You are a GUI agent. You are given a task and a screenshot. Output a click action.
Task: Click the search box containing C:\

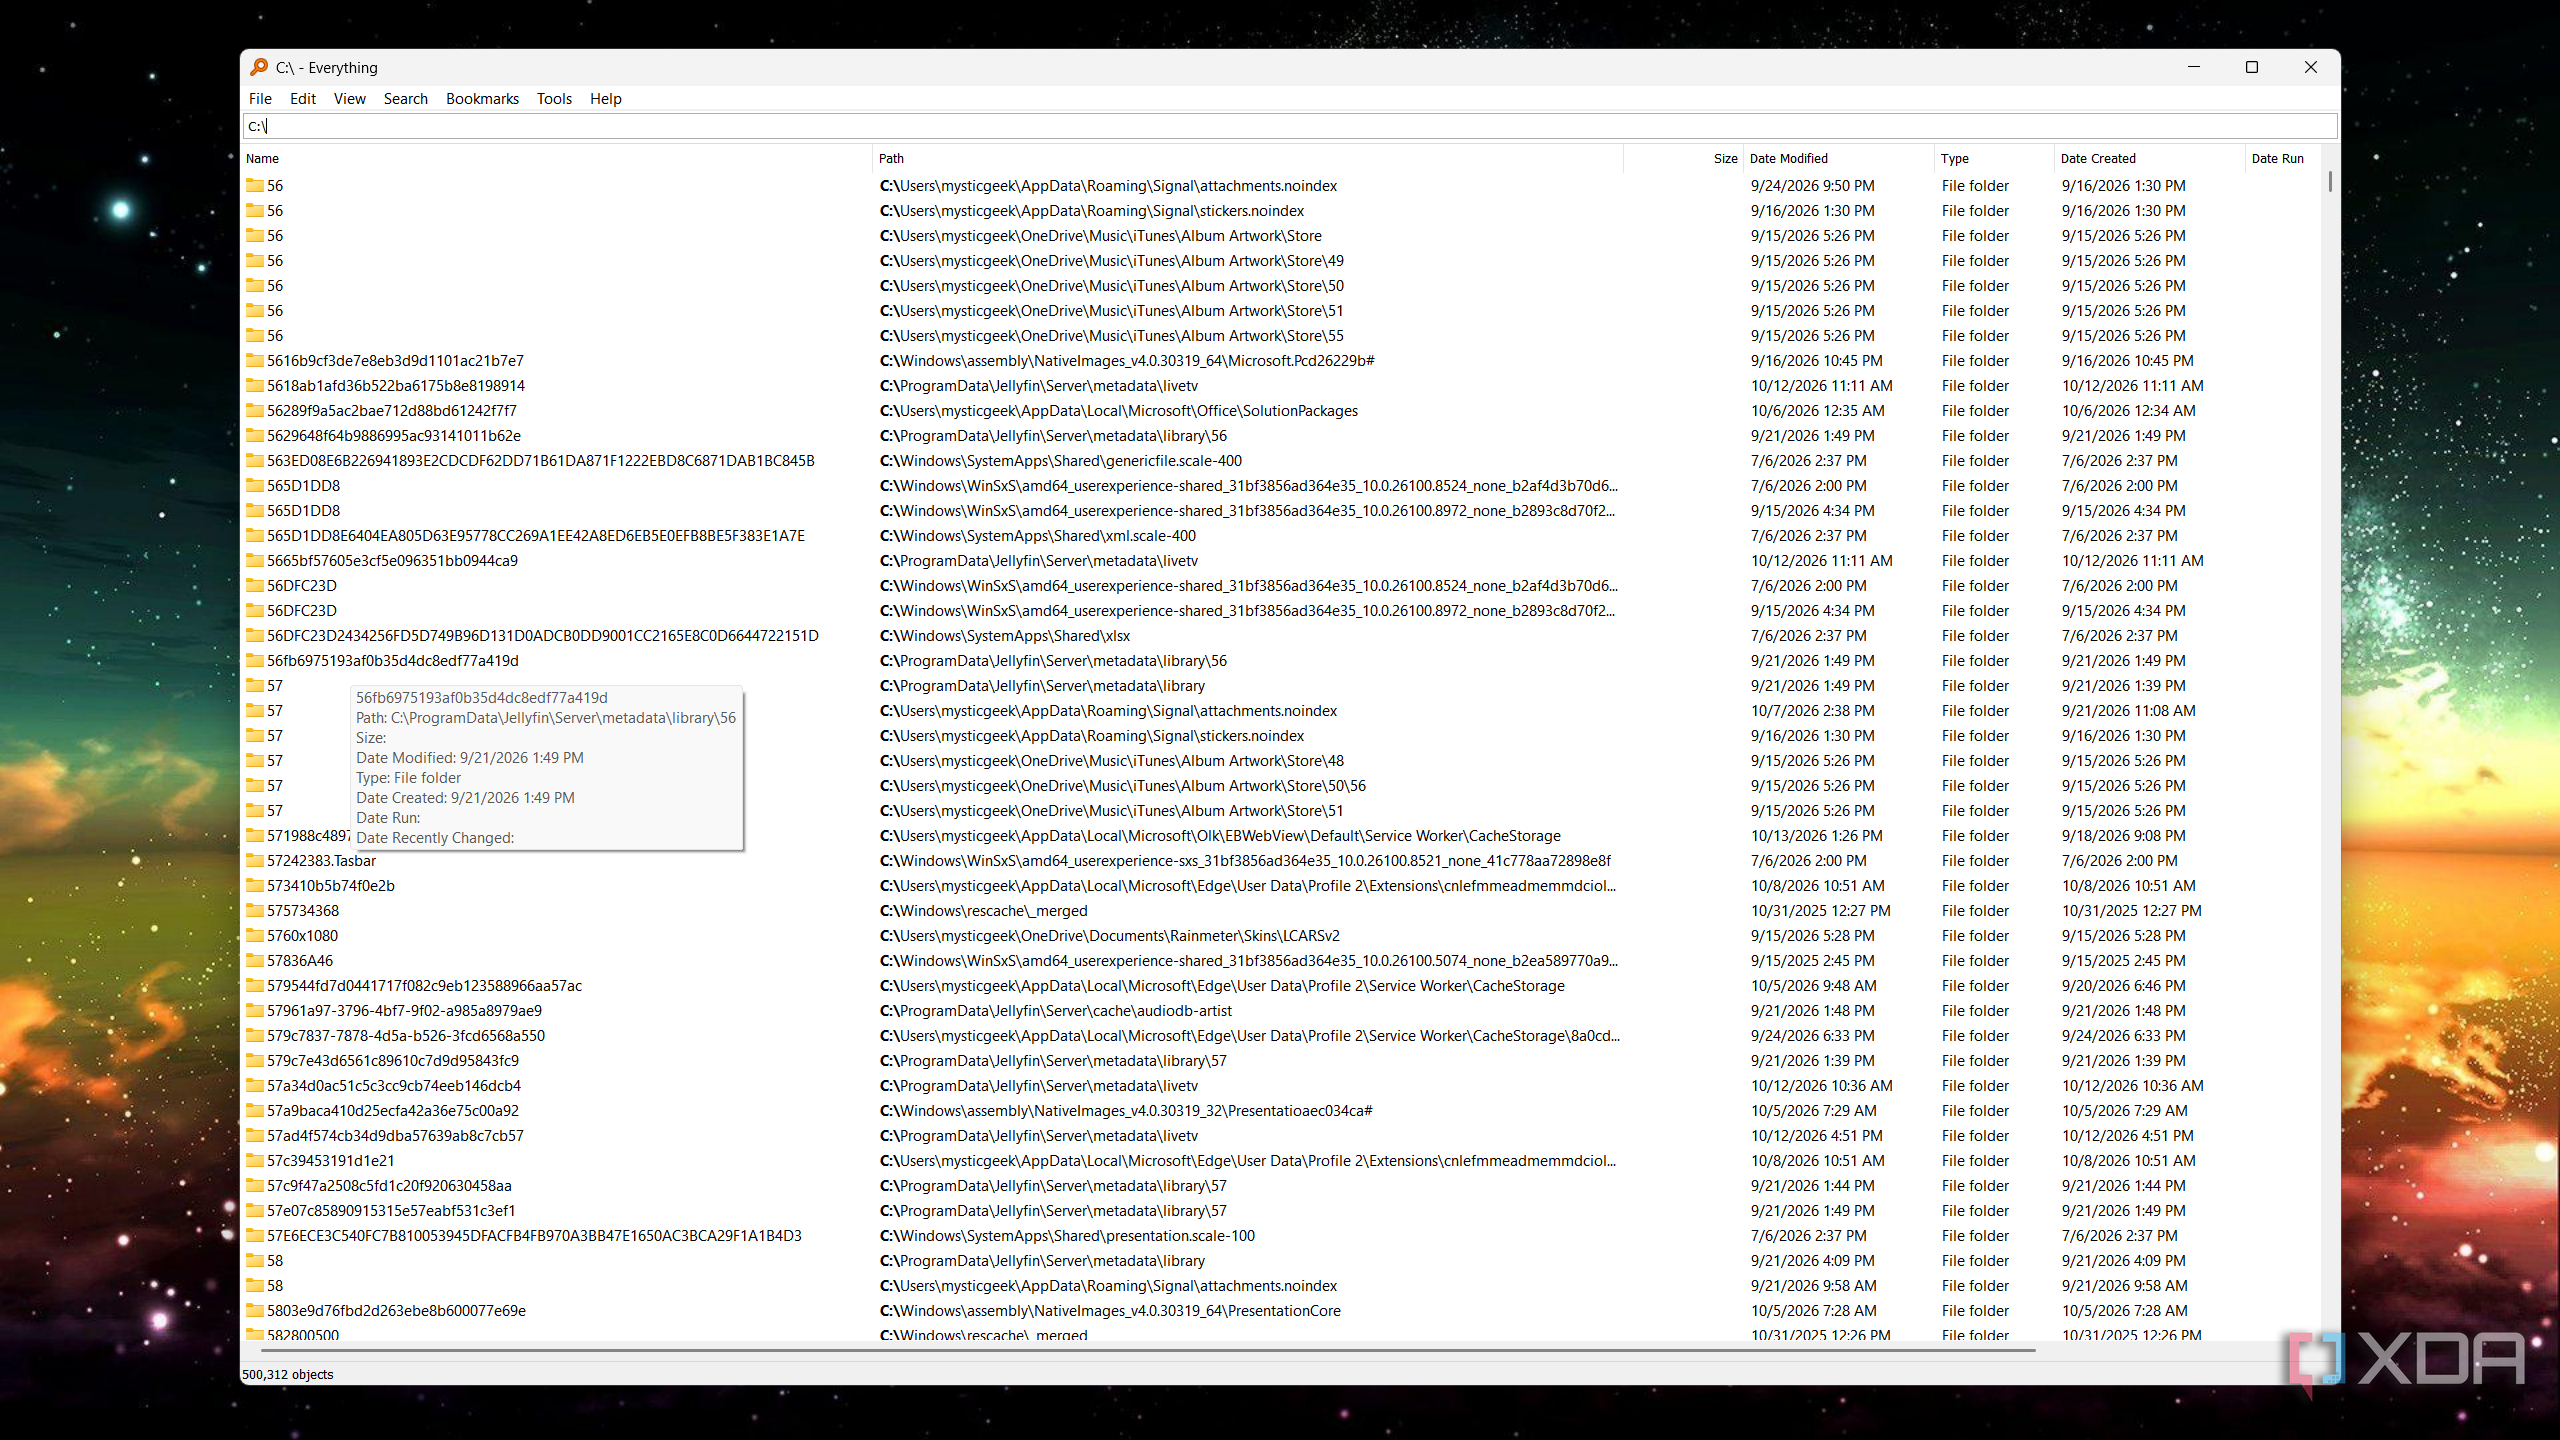pos(1290,126)
